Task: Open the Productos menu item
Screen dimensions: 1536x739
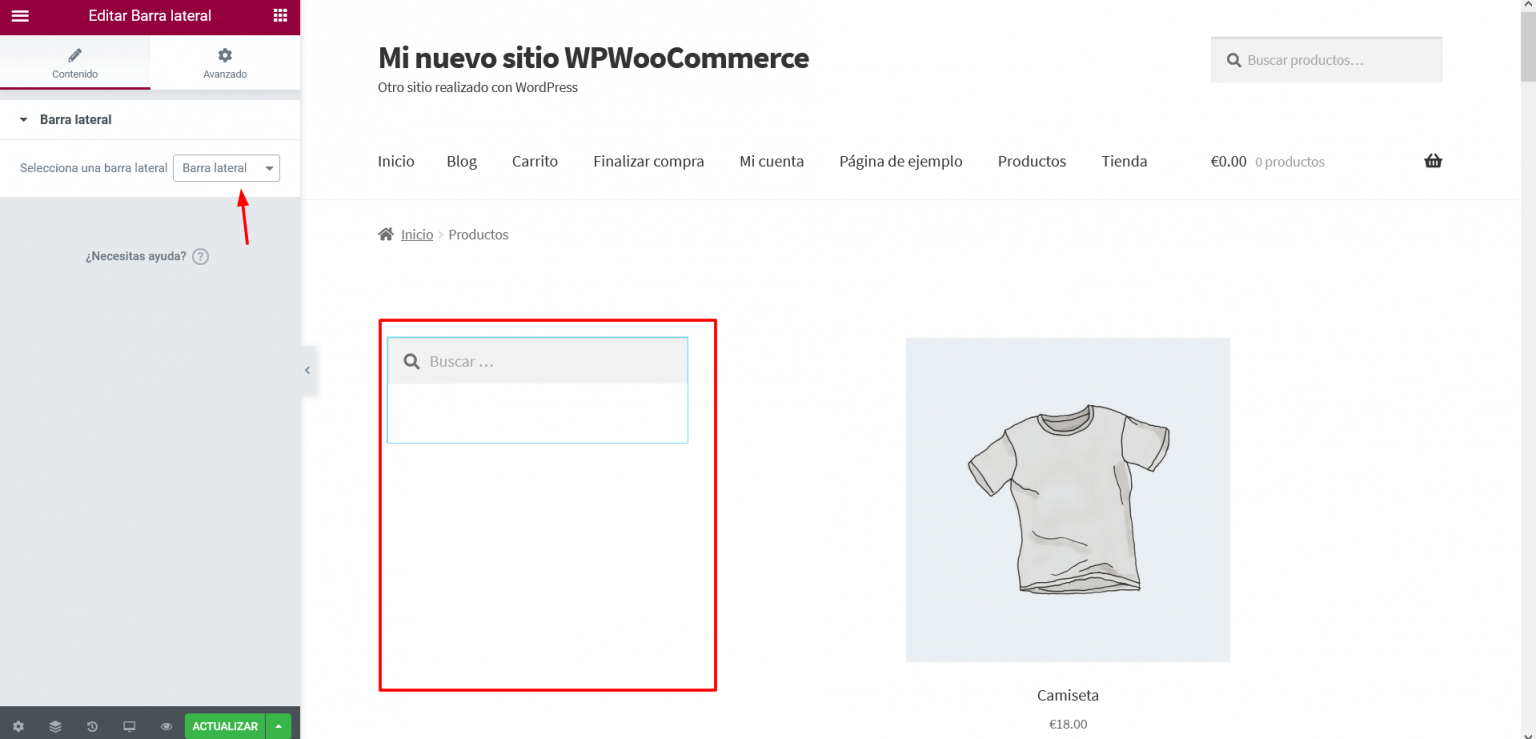Action: click(1032, 161)
